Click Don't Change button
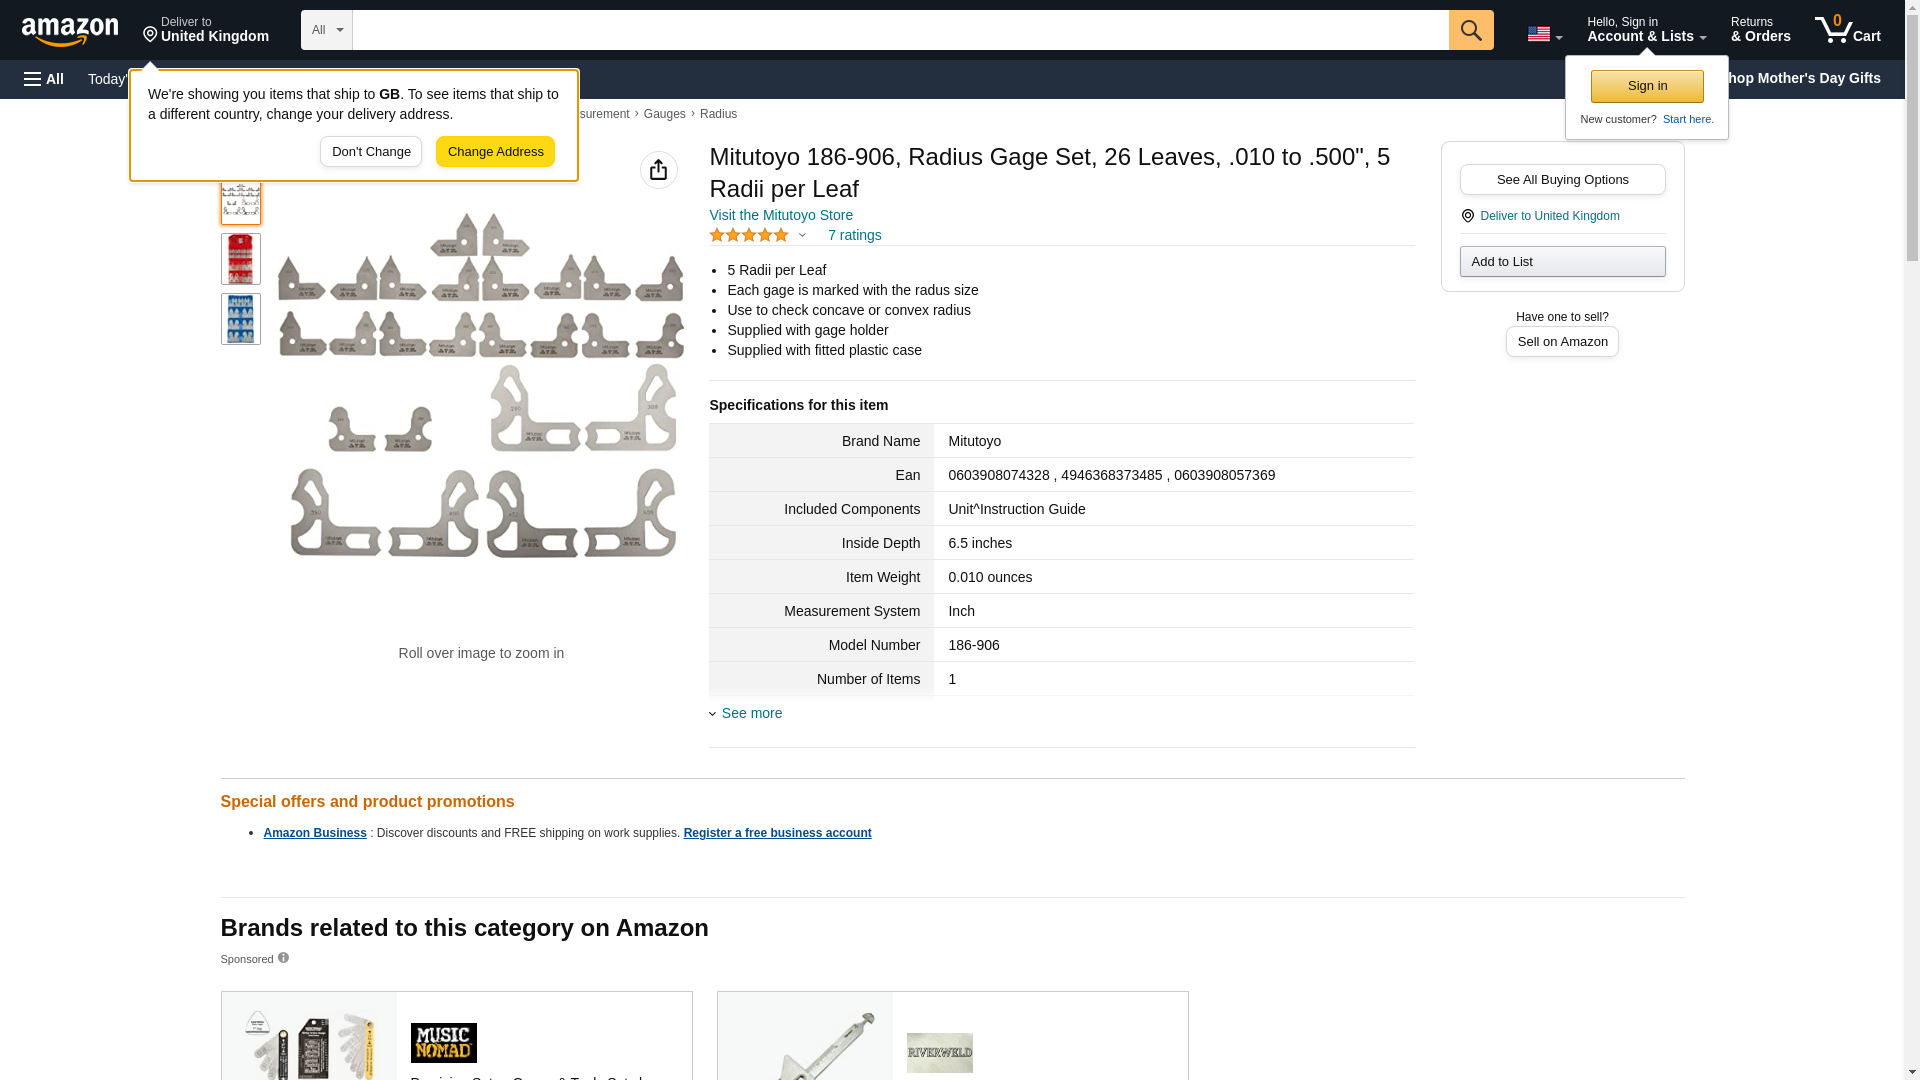 point(371,152)
